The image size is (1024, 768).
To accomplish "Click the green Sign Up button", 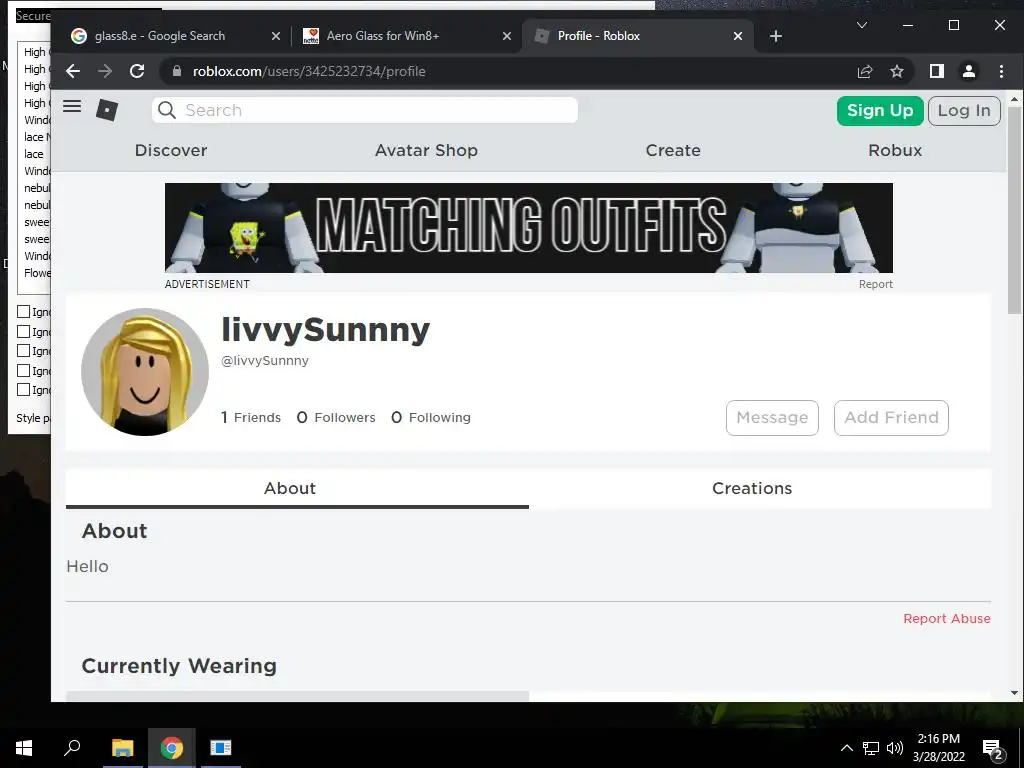I will pyautogui.click(x=880, y=110).
